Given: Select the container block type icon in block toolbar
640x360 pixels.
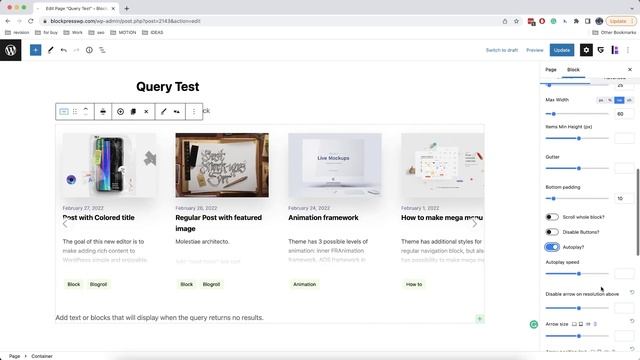Looking at the screenshot, I should point(64,111).
